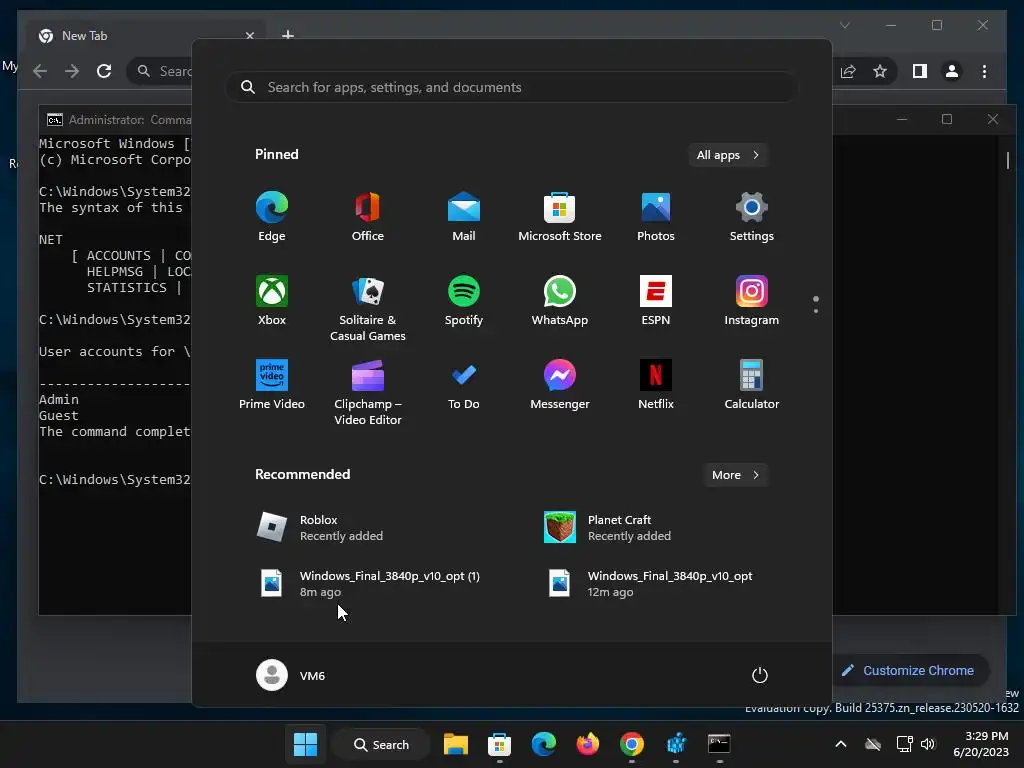Expand More recommended items

pyautogui.click(x=735, y=475)
